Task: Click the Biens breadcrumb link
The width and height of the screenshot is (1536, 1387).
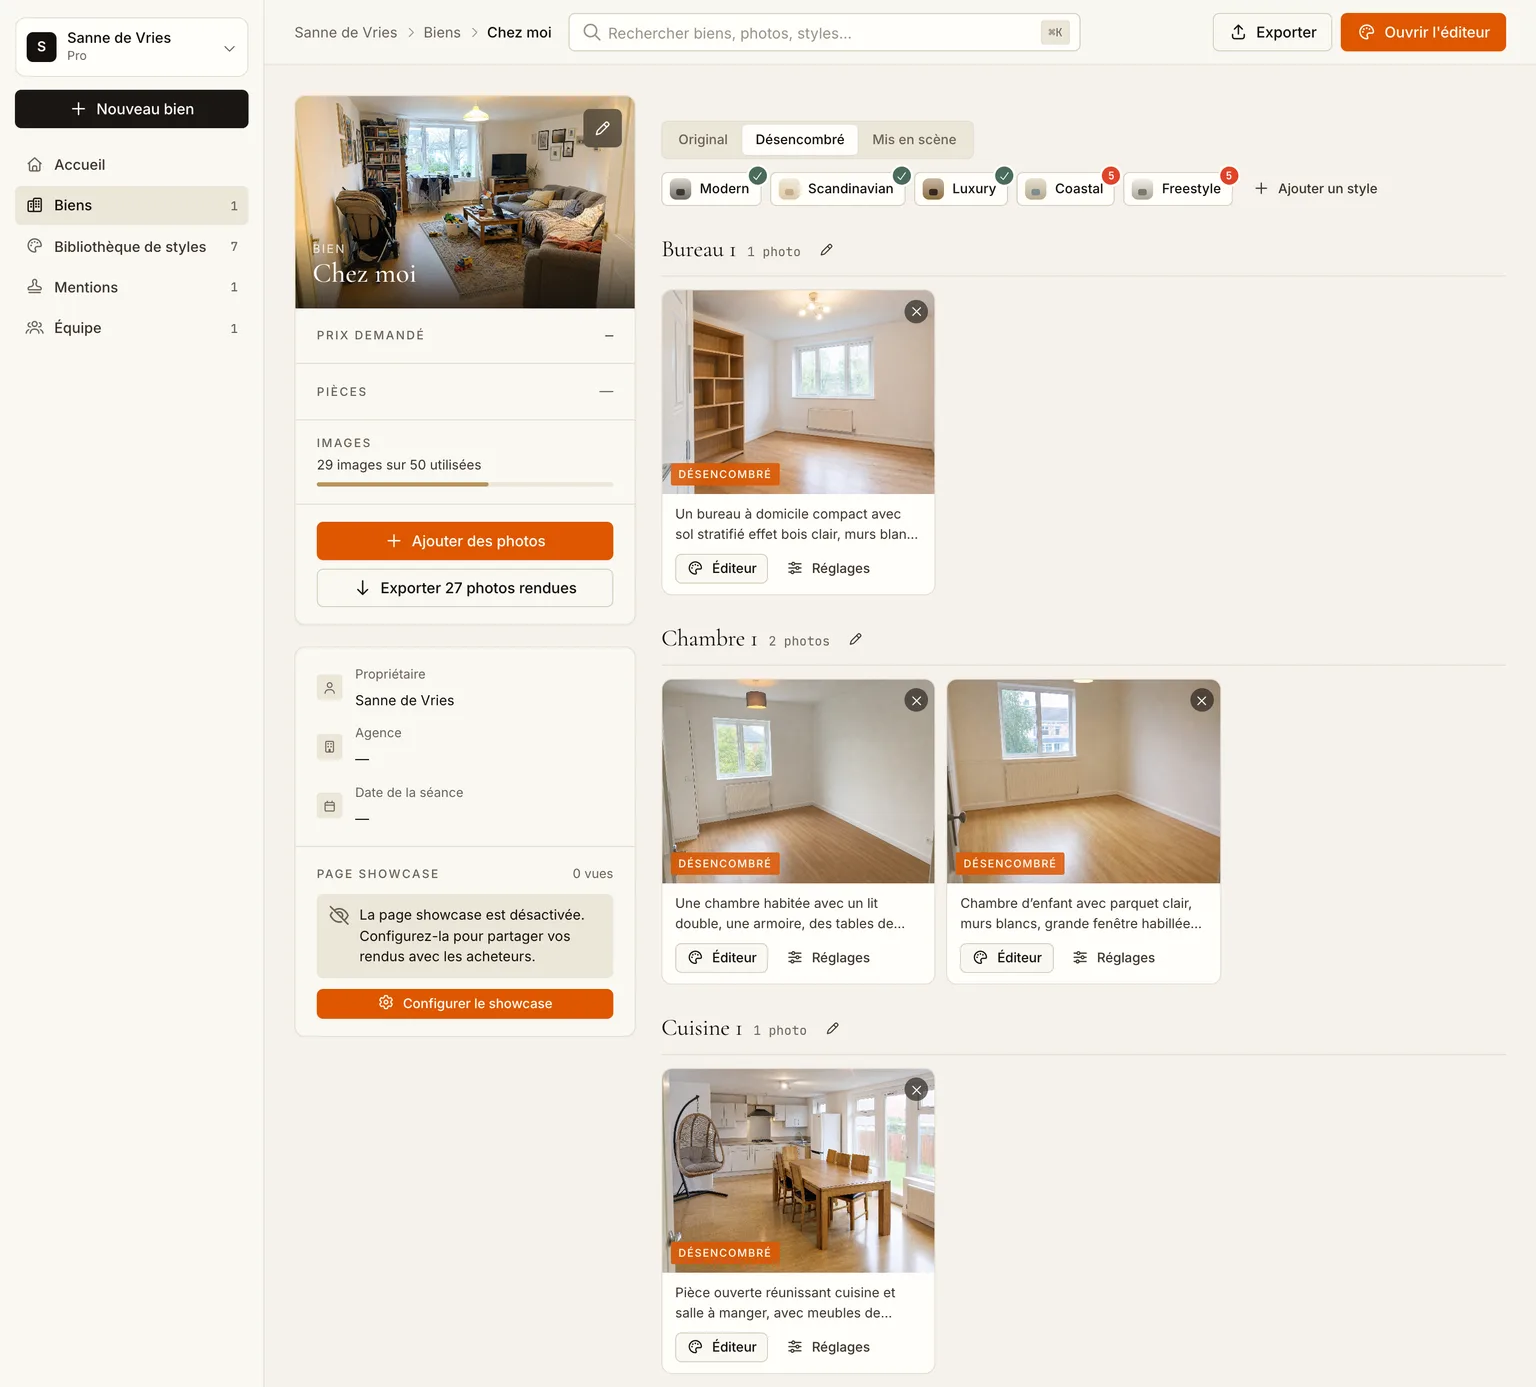Action: pos(442,32)
